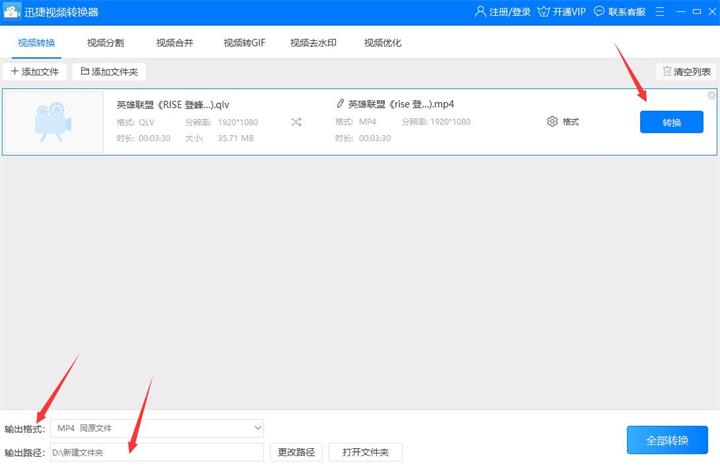Screen dimensions: 720x466
Task: Switch to 视频合并 tab
Action: click(x=174, y=43)
